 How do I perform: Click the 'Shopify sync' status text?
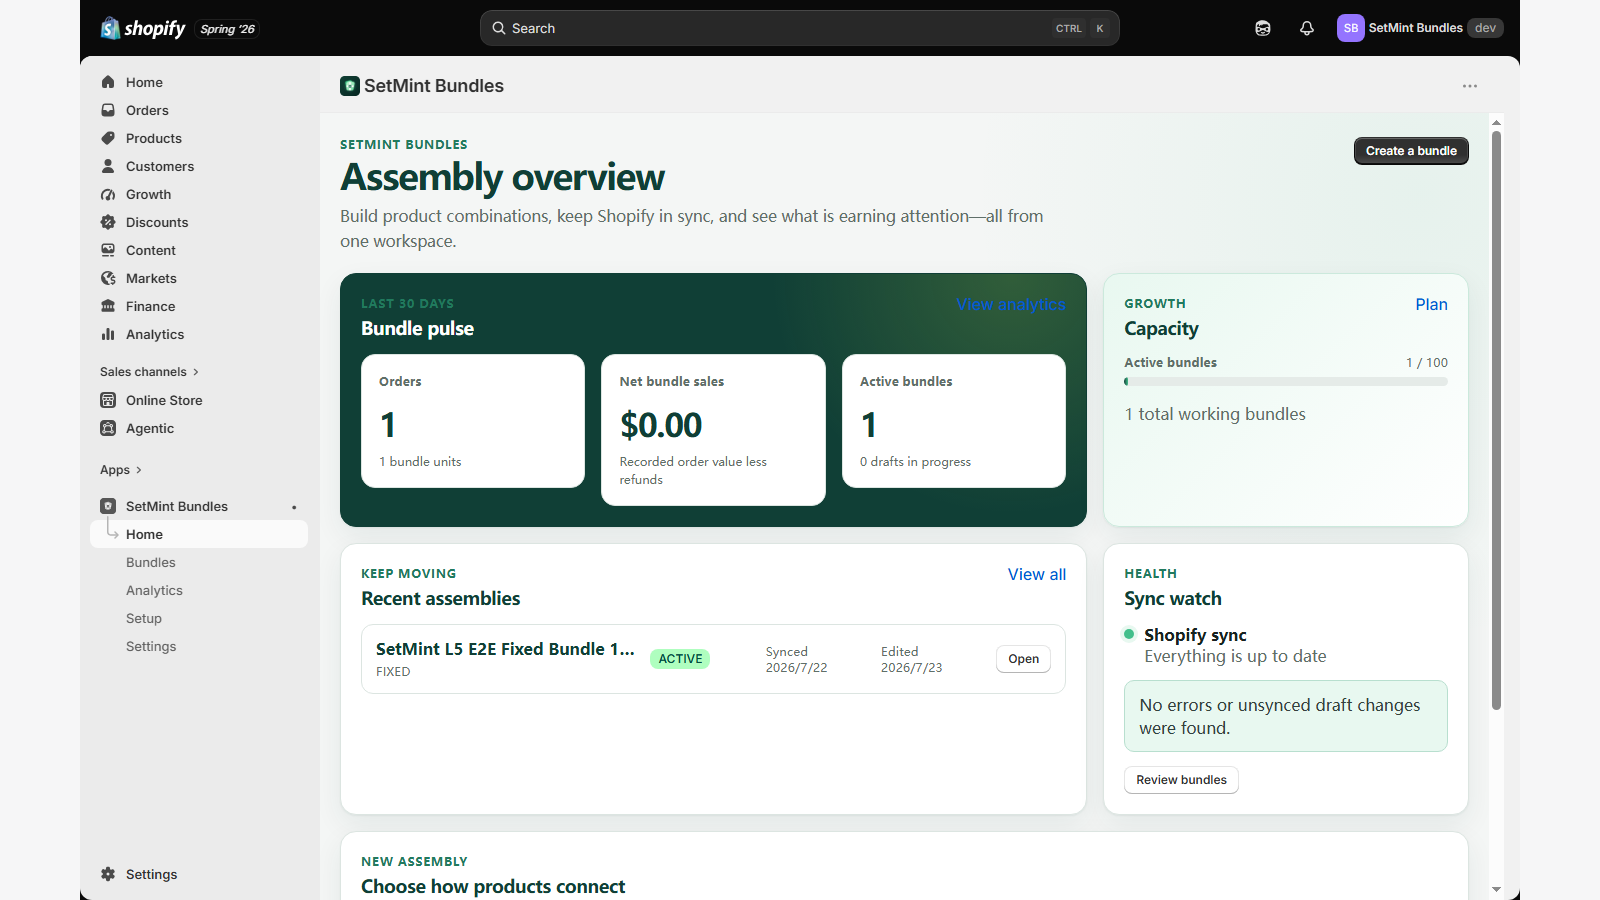pyautogui.click(x=1195, y=635)
